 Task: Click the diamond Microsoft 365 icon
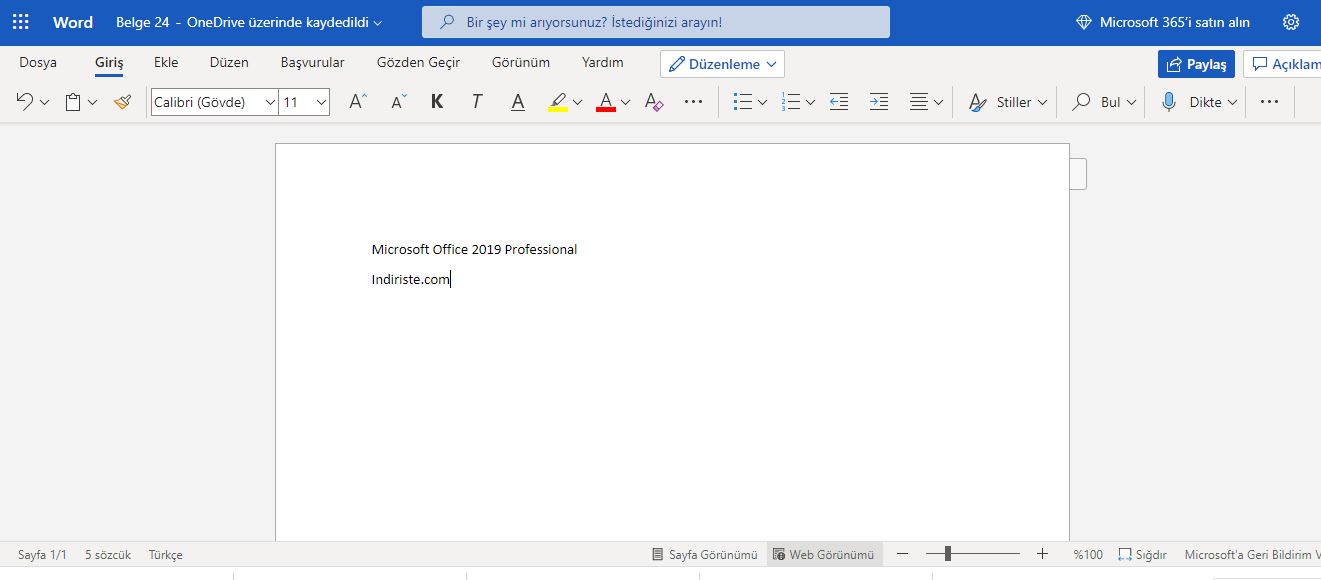click(x=1084, y=22)
